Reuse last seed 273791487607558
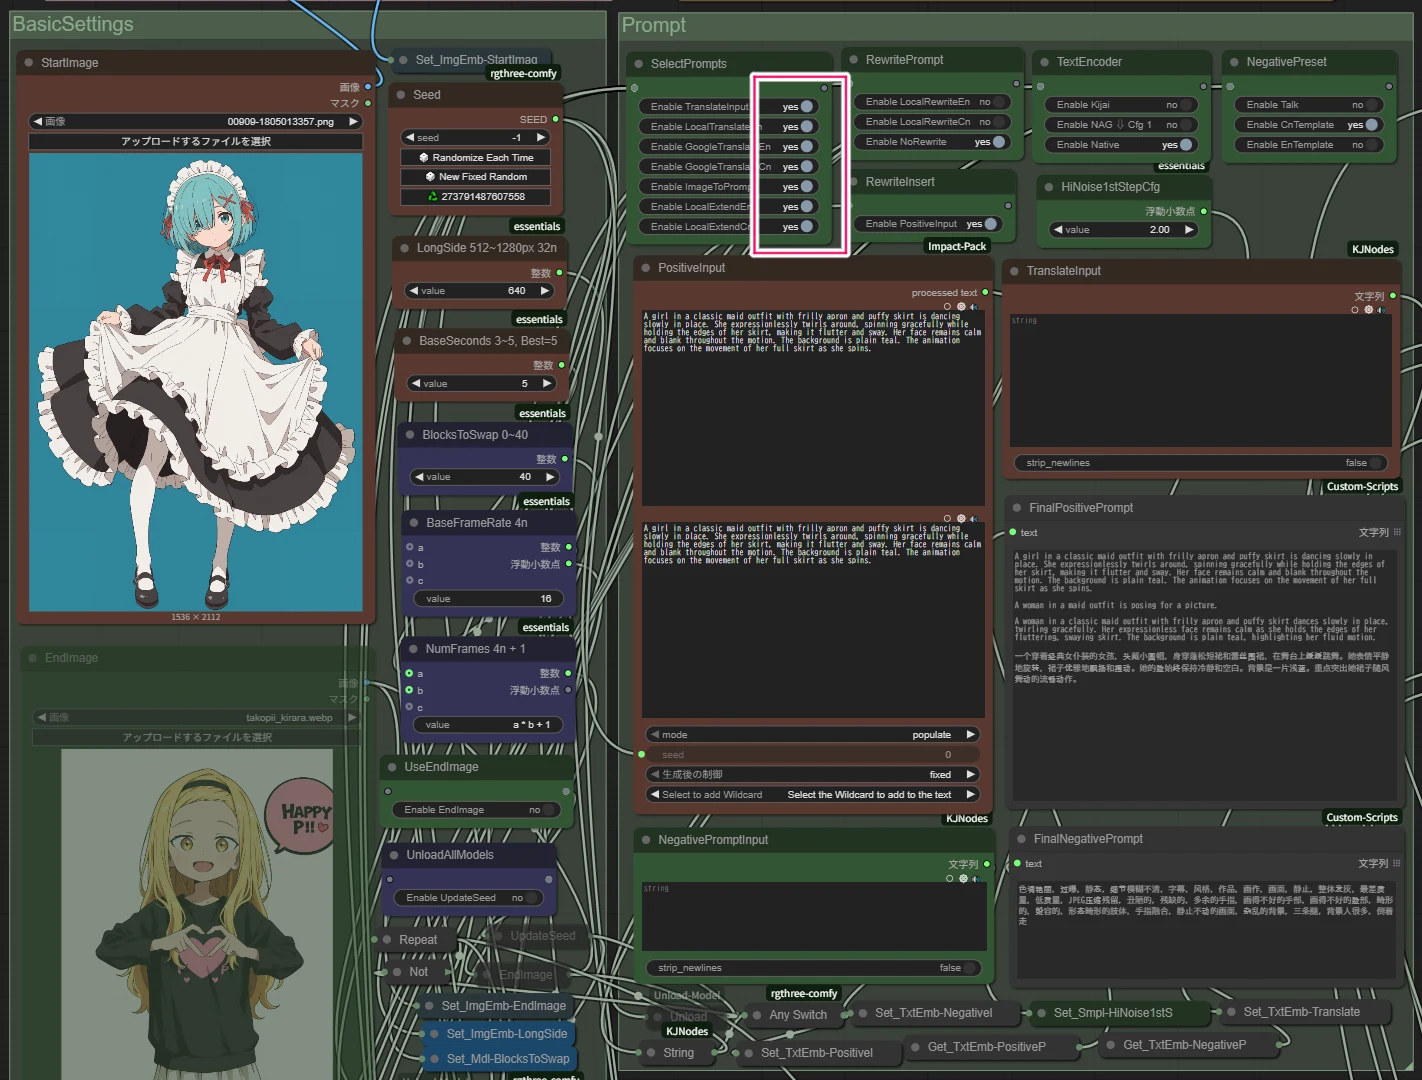 (x=476, y=197)
